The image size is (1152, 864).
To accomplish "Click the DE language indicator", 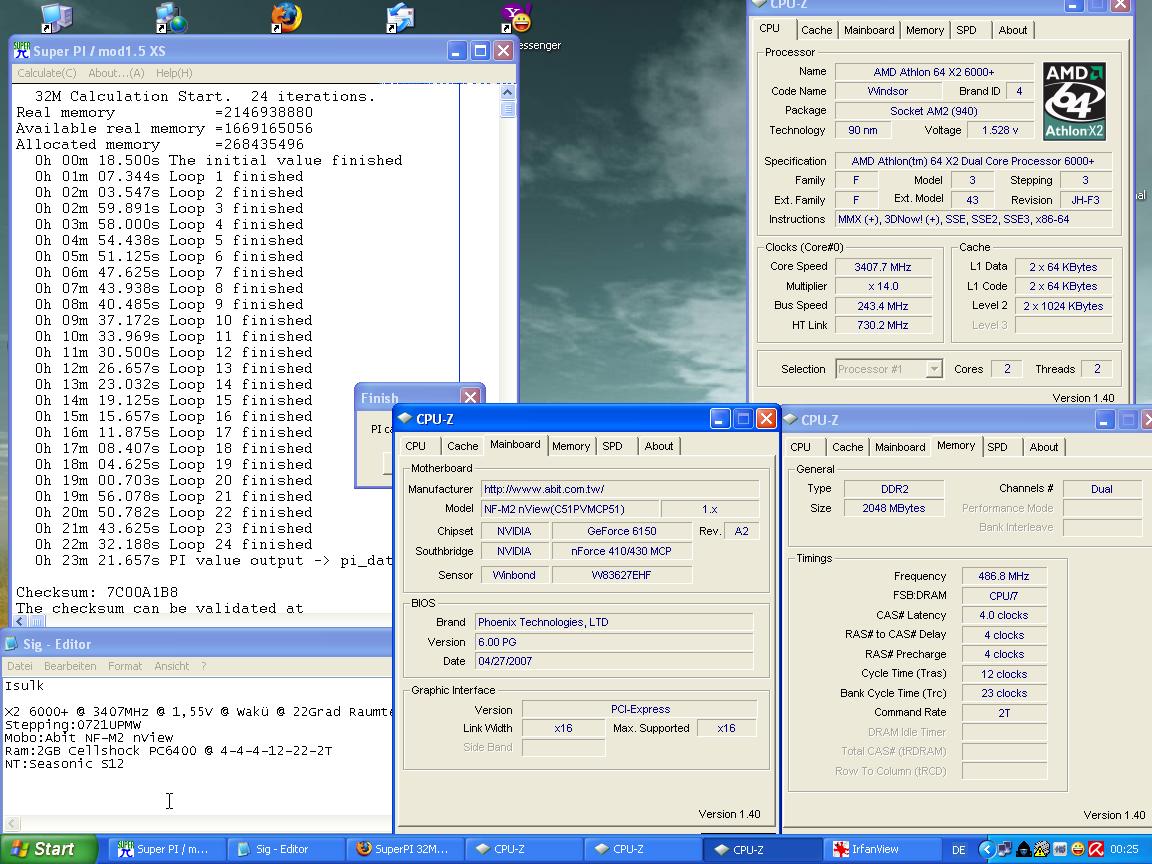I will (x=959, y=849).
